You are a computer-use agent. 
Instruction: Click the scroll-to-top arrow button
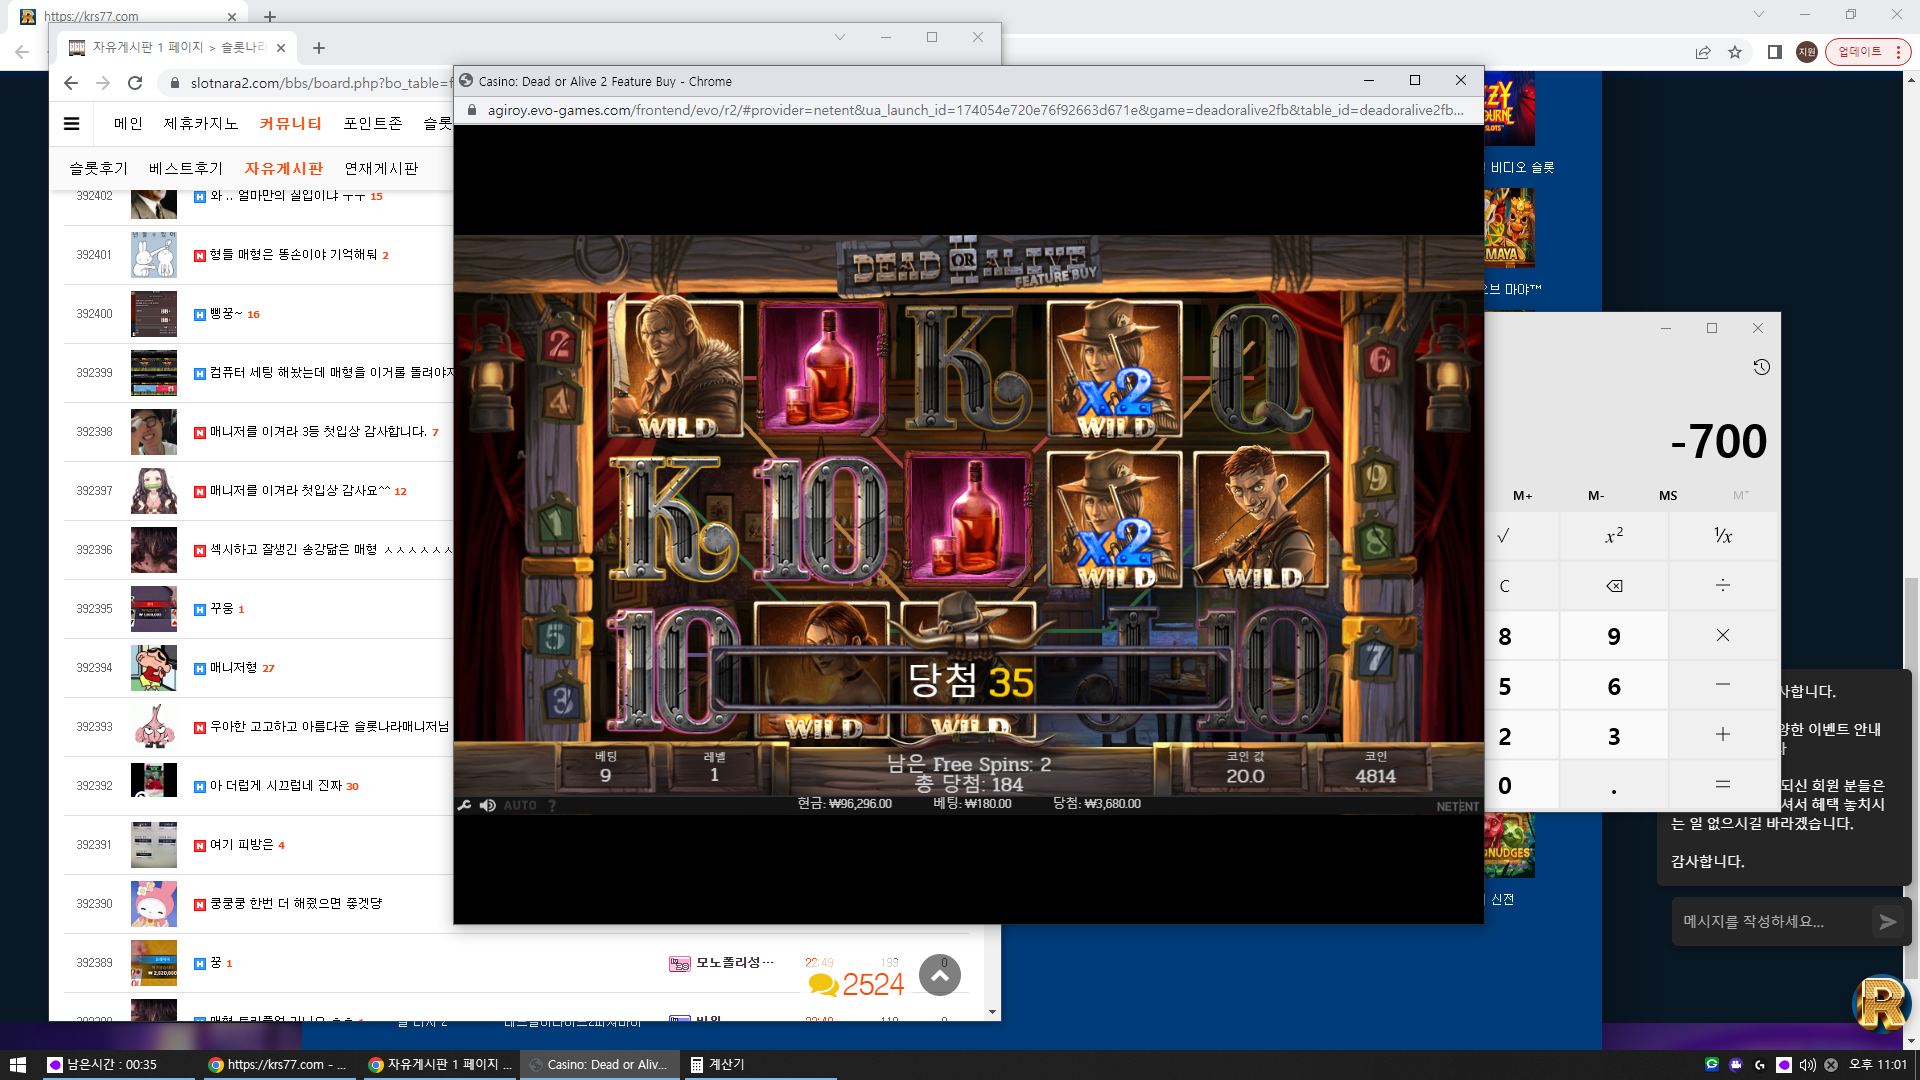point(940,975)
